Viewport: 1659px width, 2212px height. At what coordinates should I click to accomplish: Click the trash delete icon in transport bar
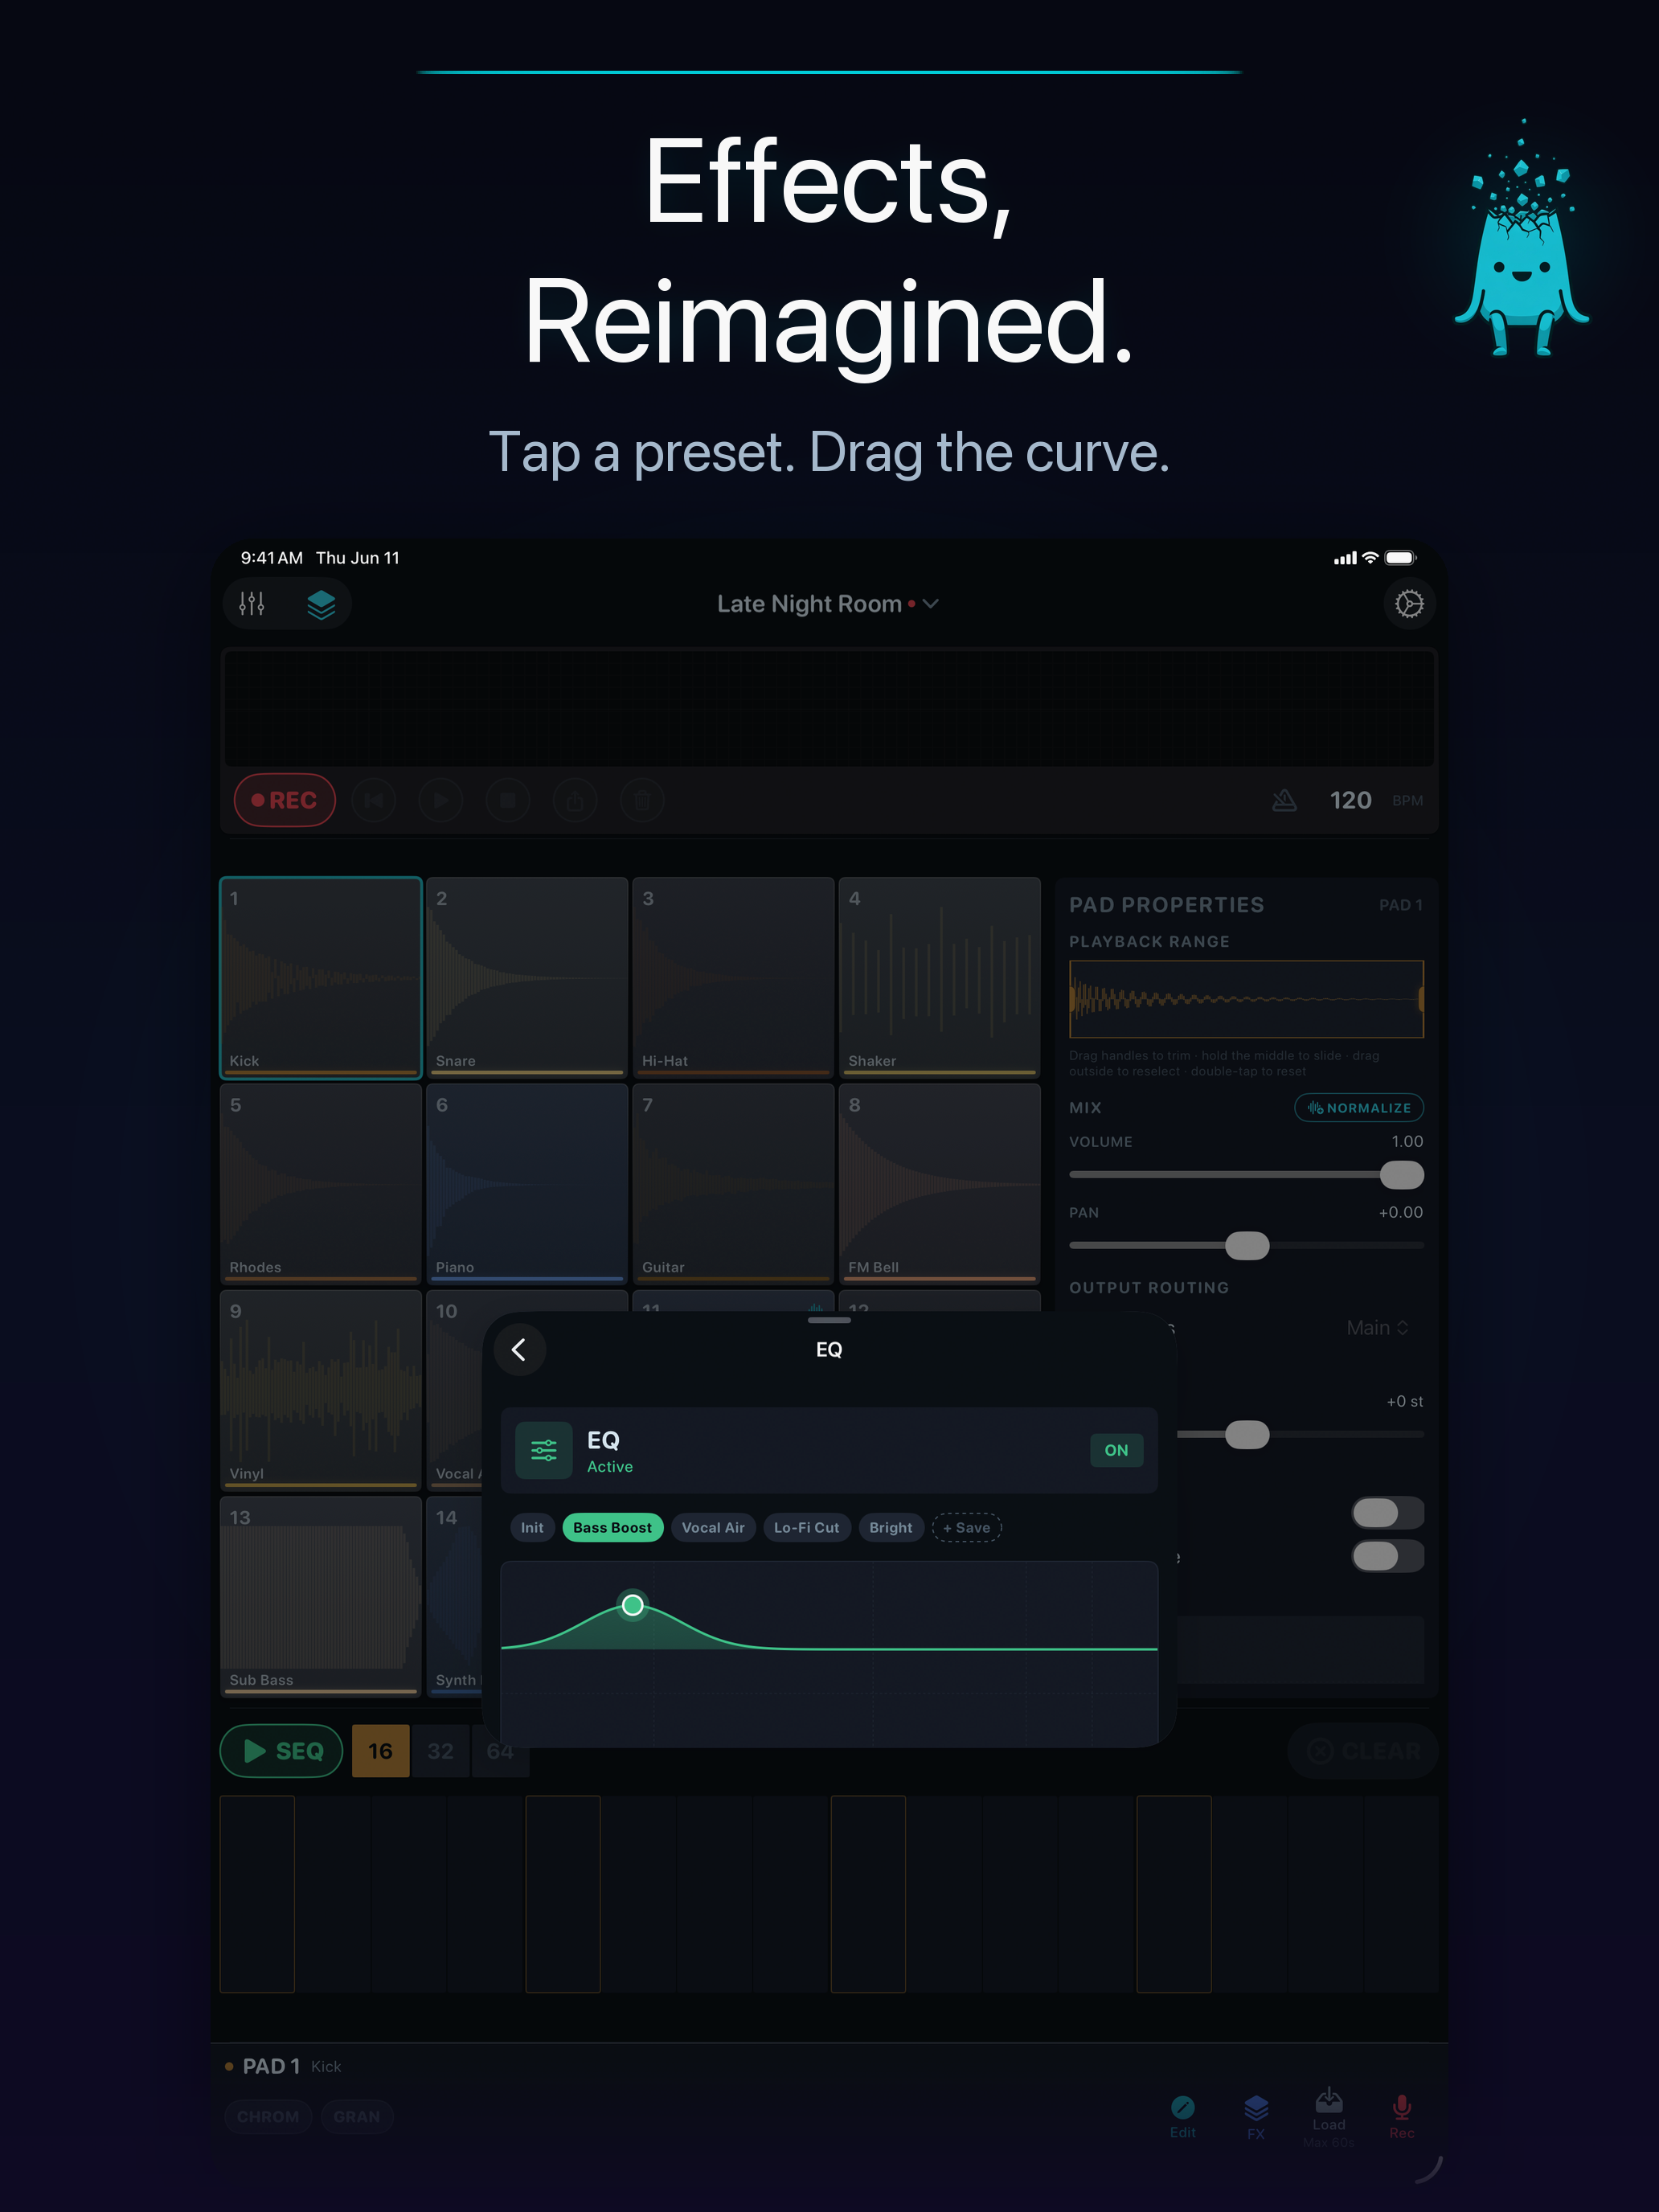(x=642, y=800)
